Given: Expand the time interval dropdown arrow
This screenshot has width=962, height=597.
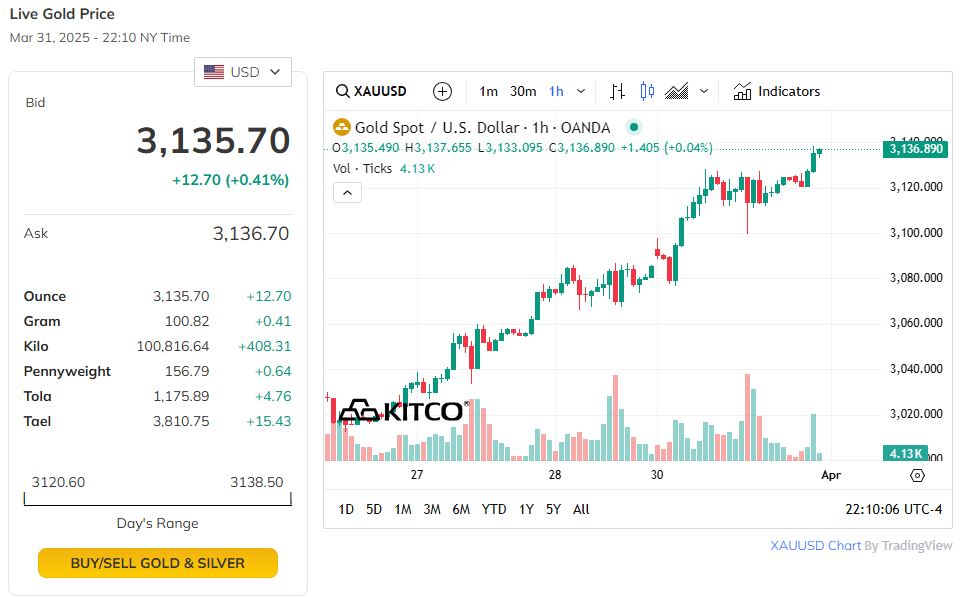Looking at the screenshot, I should (x=582, y=92).
